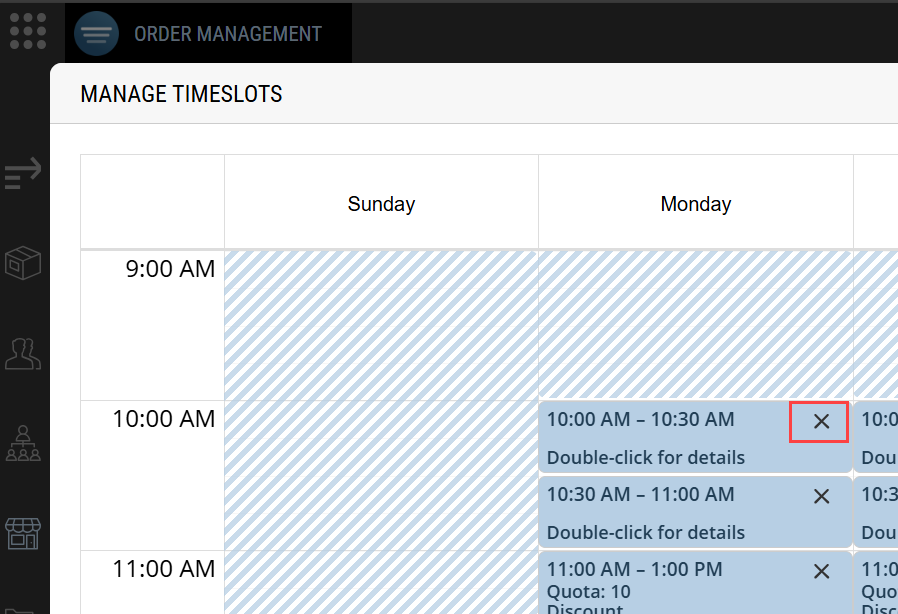This screenshot has width=898, height=614.
Task: Delete Monday 11:00 AM – 1:00 PM timeslot
Action: (821, 571)
